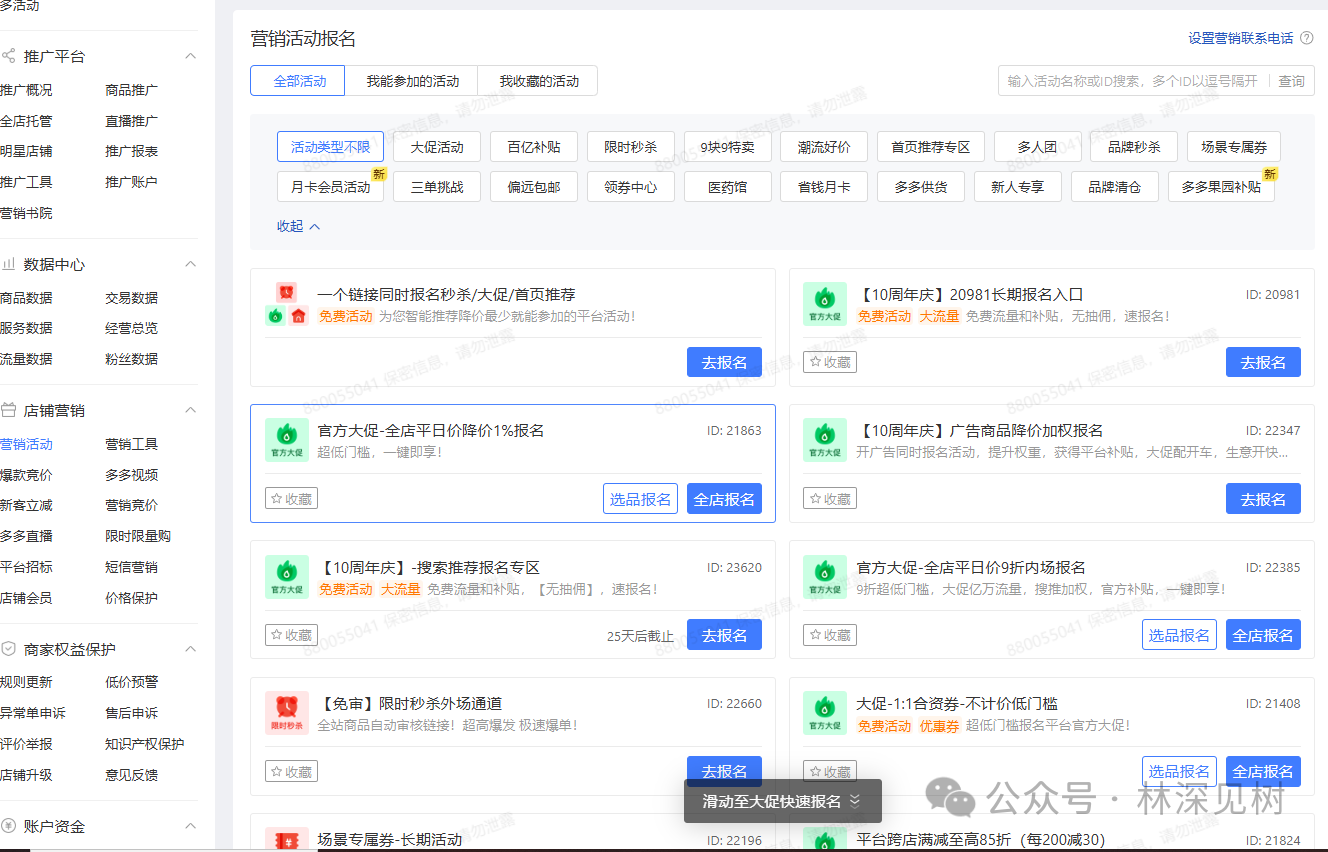Image resolution: width=1328 pixels, height=852 pixels.
Task: Toggle 收藏 star for 搜索推荐报名专区 activity
Action: [x=291, y=635]
